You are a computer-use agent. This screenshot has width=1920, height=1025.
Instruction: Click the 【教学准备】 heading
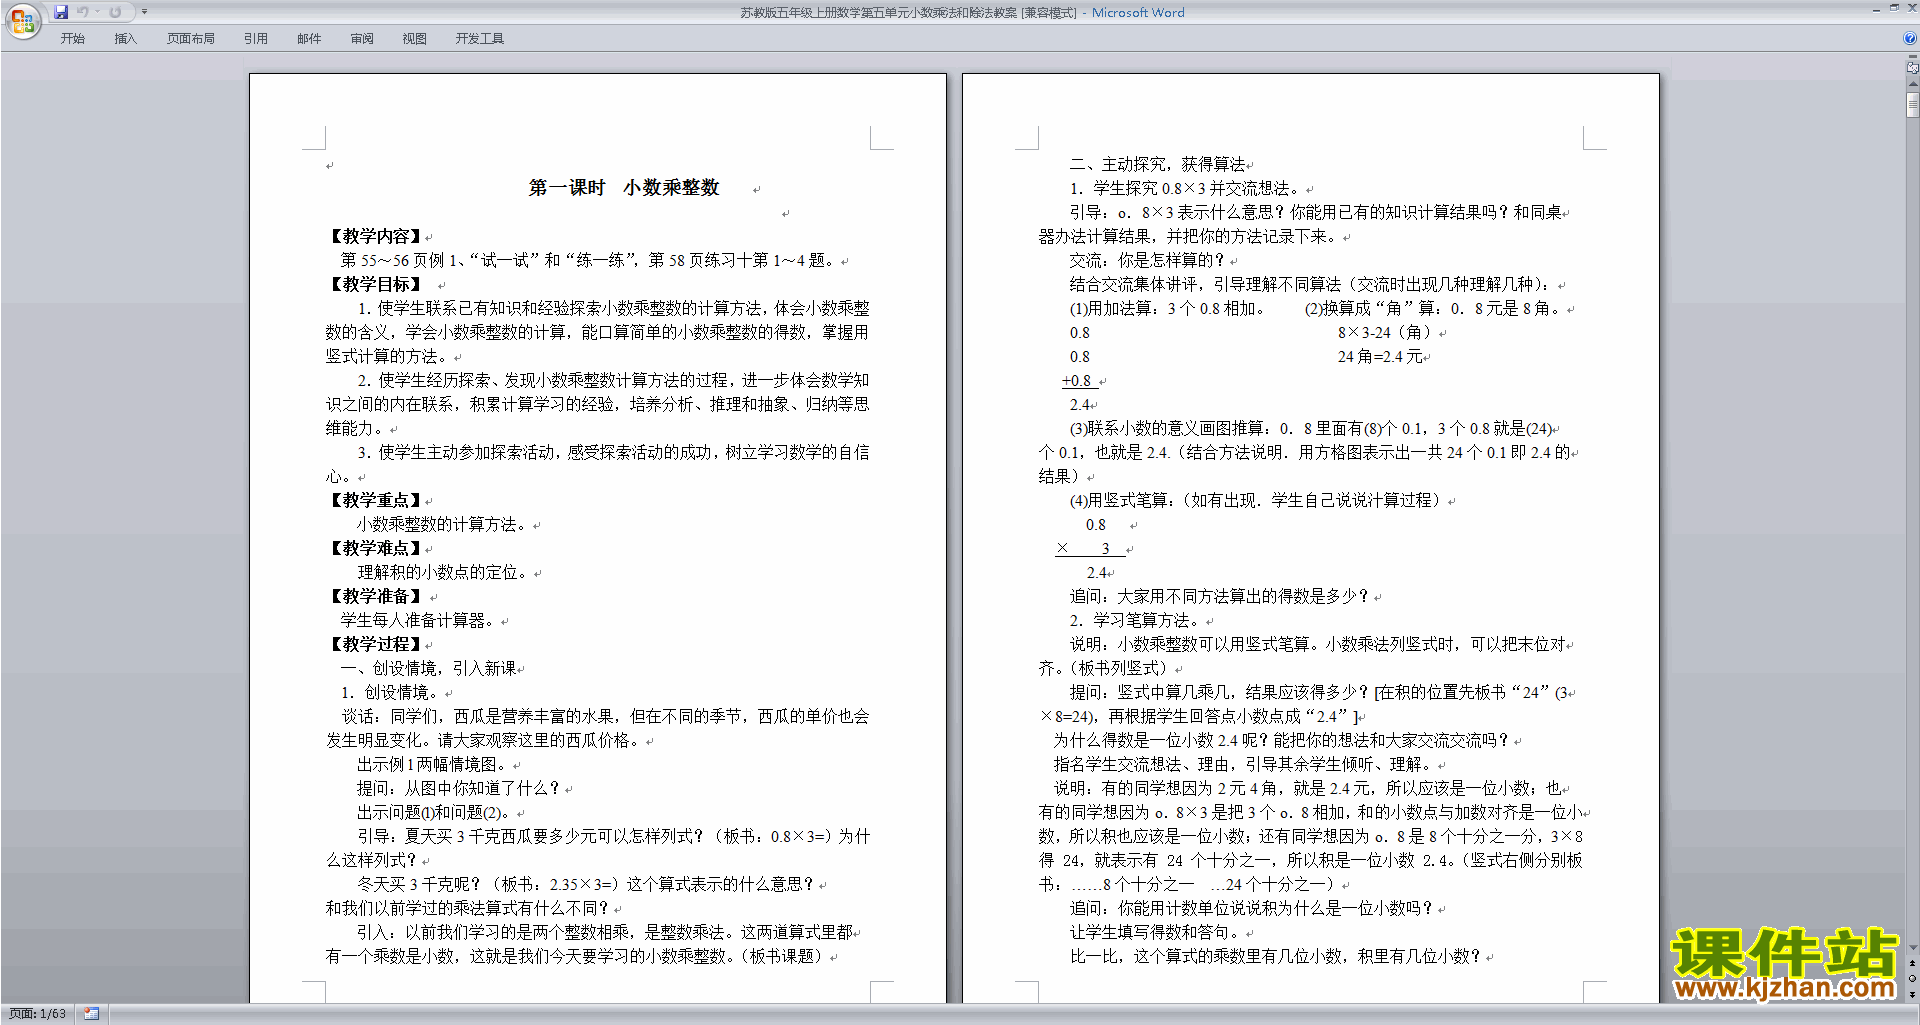point(376,596)
